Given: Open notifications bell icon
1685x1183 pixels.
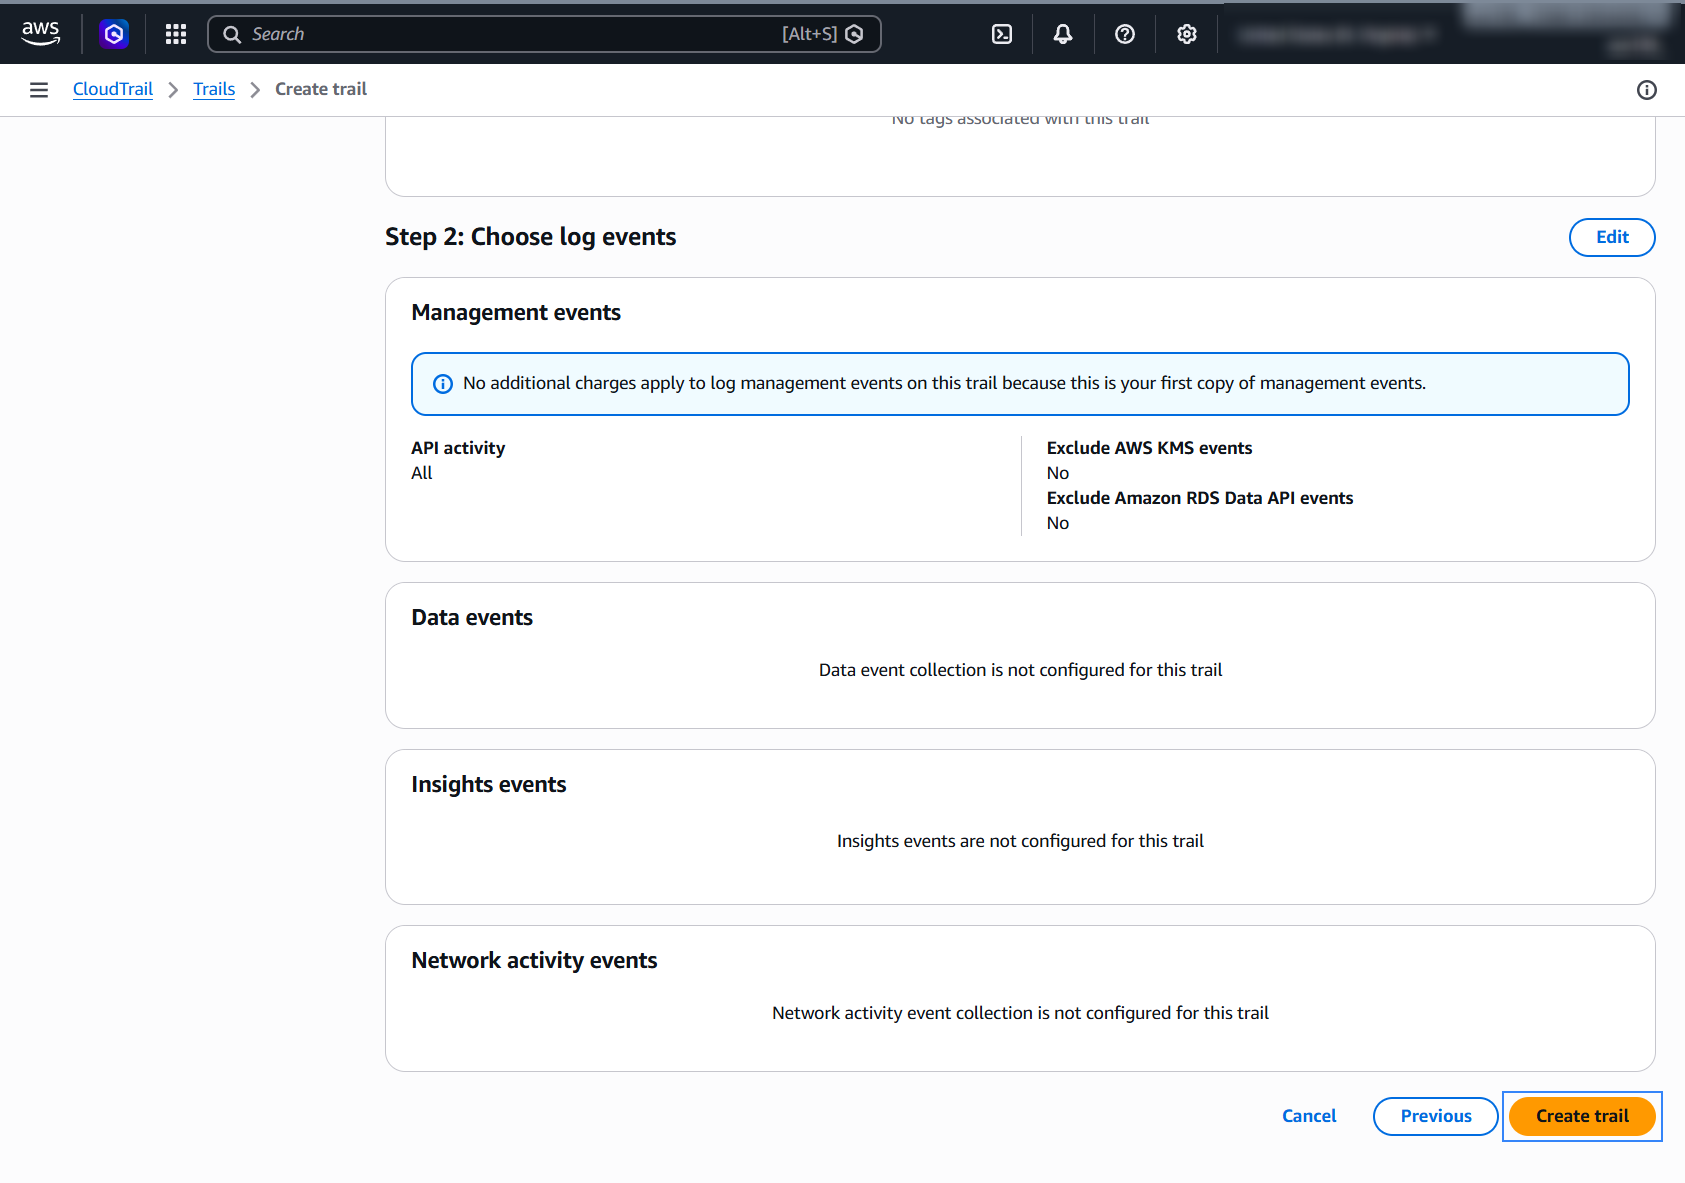Looking at the screenshot, I should (x=1063, y=34).
